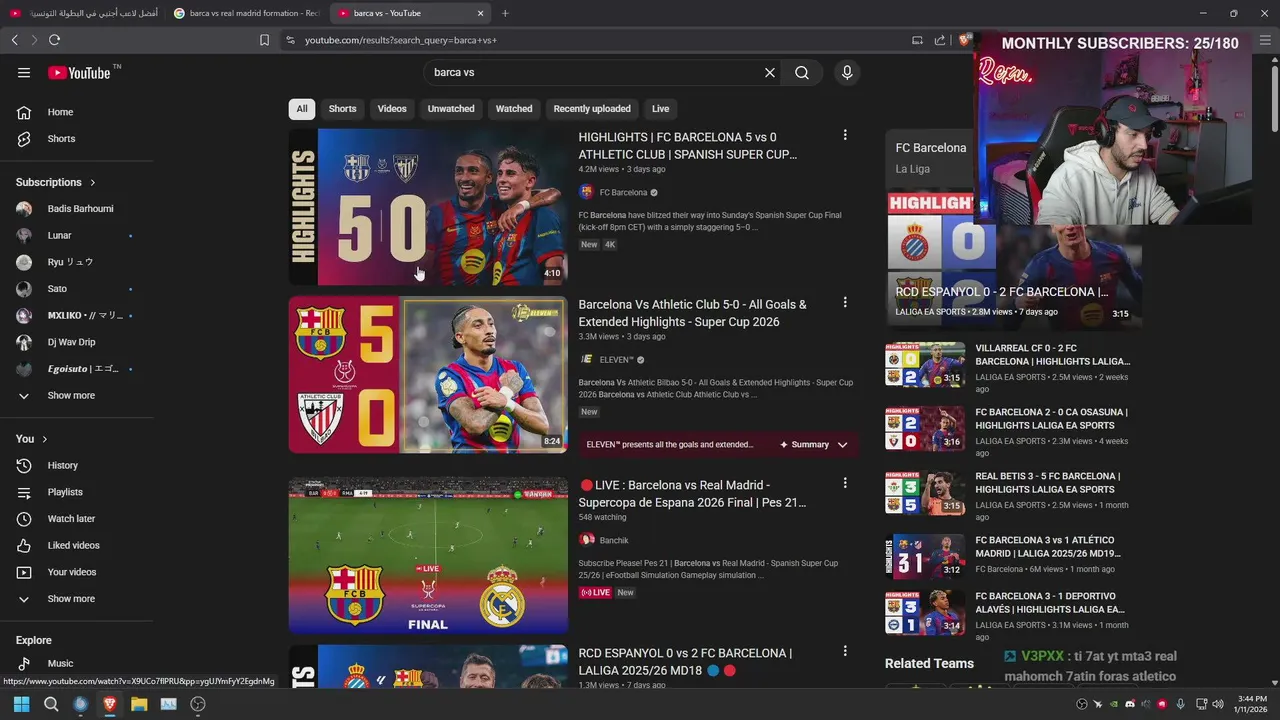Open Windows taskbar search

[x=51, y=704]
